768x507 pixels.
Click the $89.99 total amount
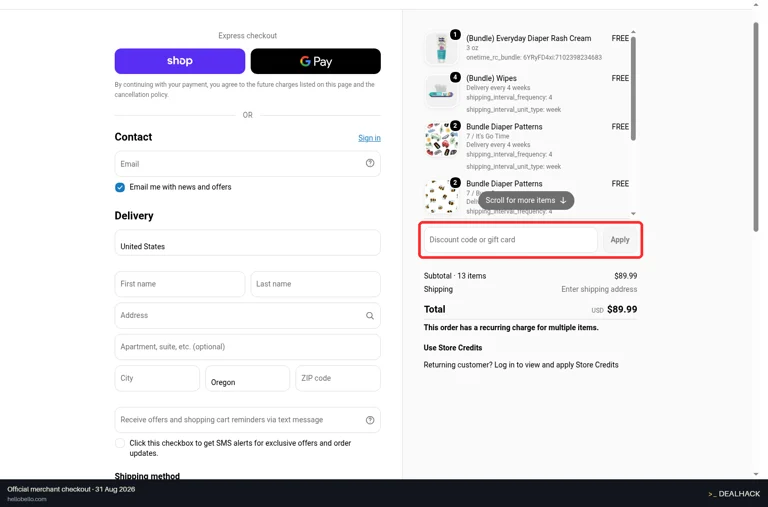pos(622,310)
